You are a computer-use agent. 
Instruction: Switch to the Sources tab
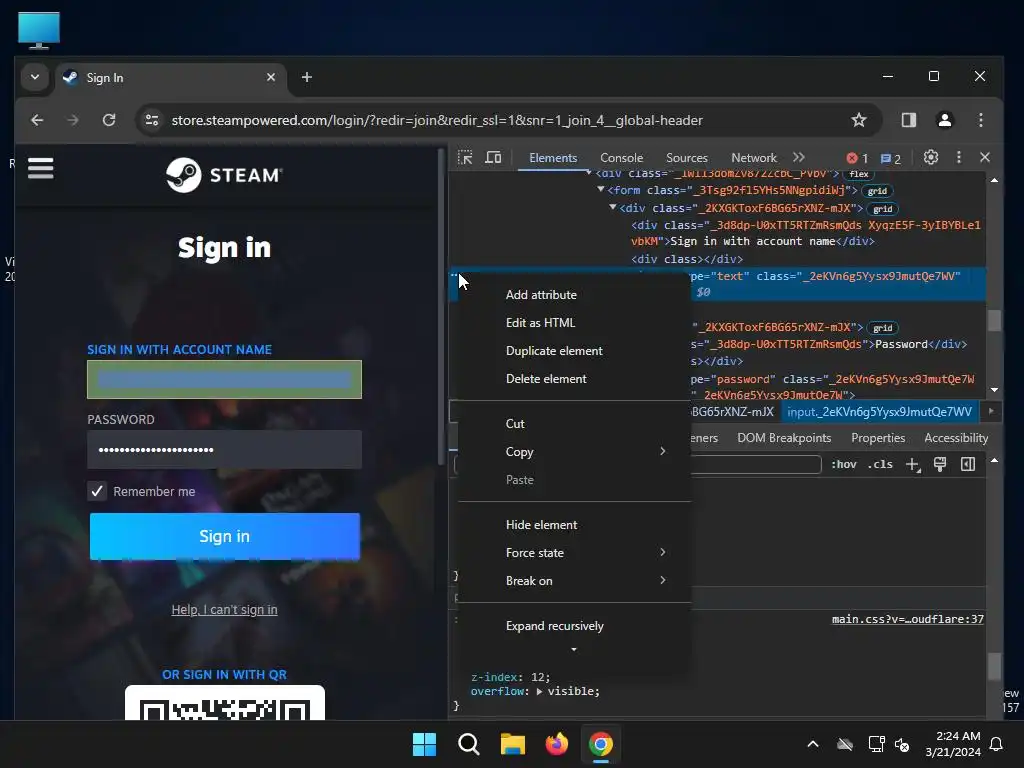click(687, 157)
